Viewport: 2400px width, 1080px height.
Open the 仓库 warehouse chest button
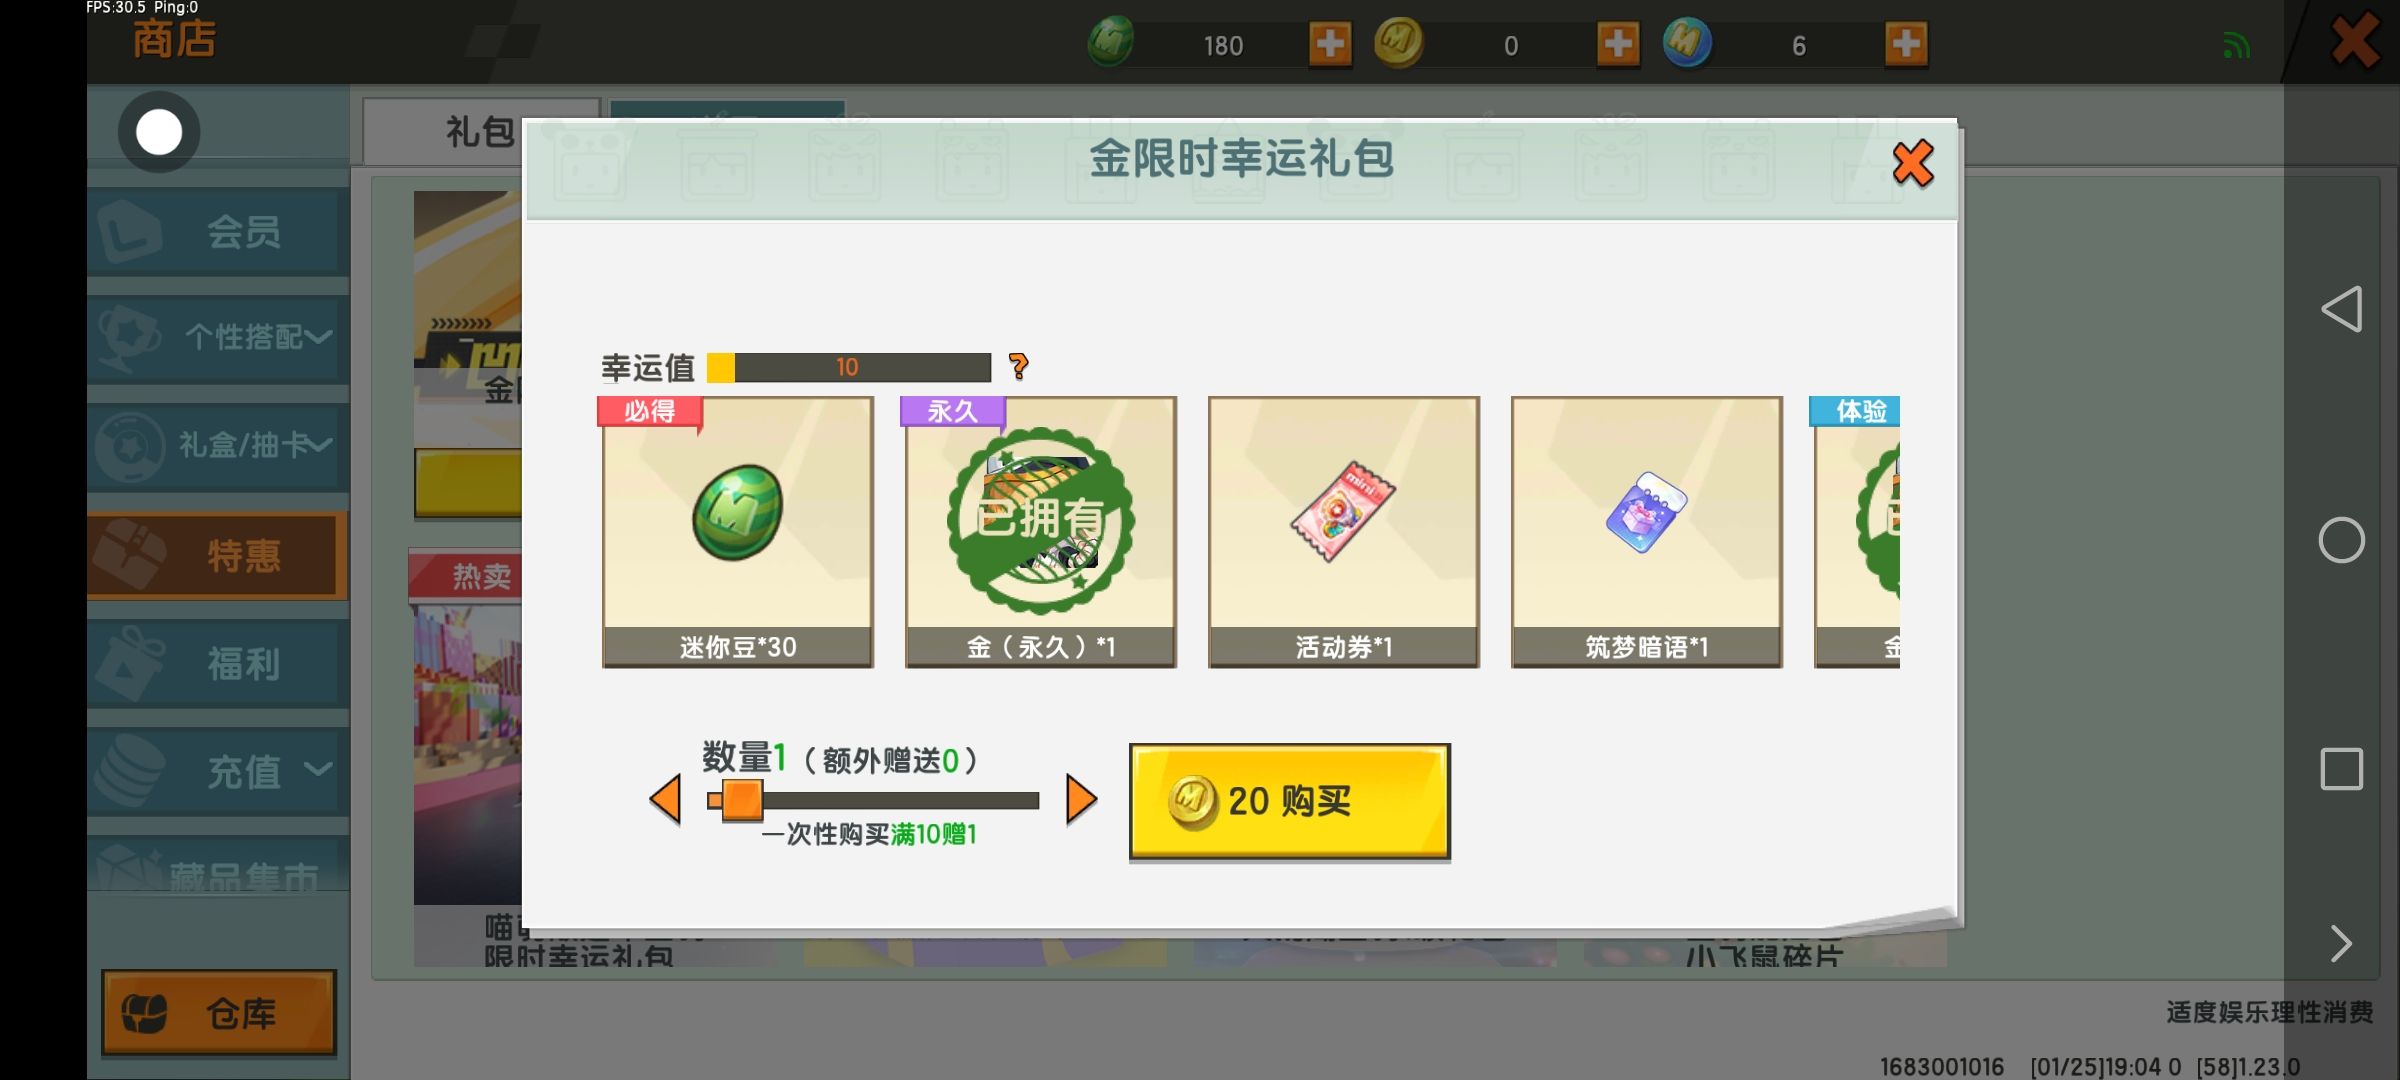coord(219,1013)
